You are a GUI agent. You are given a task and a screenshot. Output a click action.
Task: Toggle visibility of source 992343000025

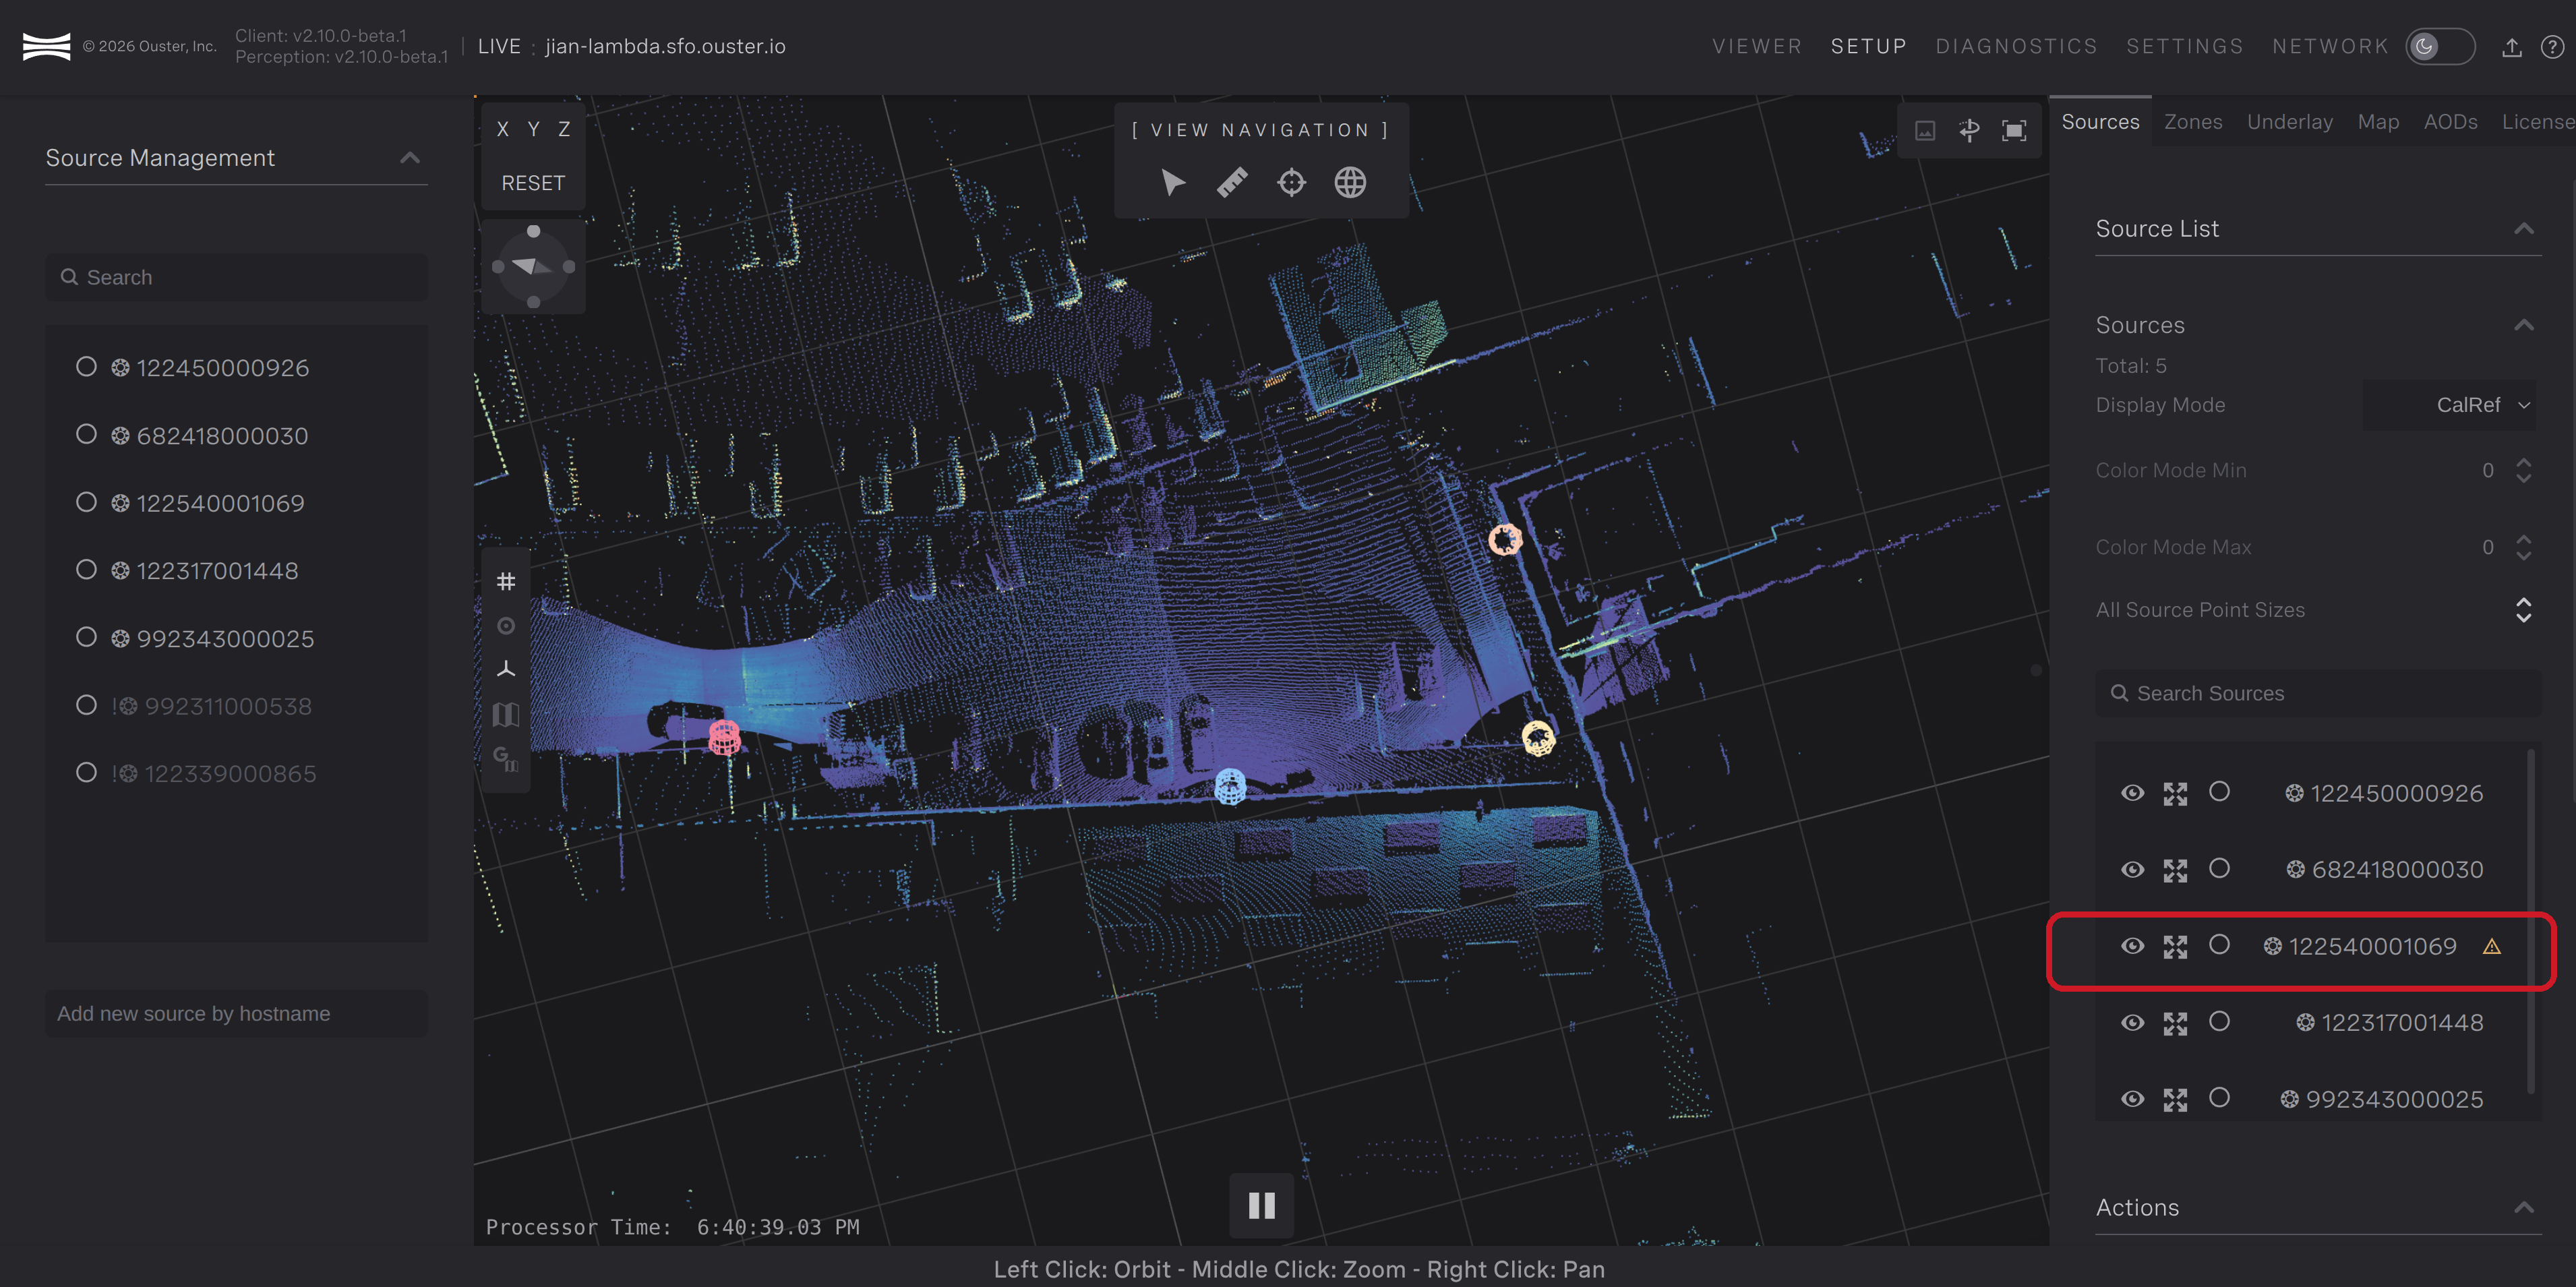(x=2132, y=1099)
